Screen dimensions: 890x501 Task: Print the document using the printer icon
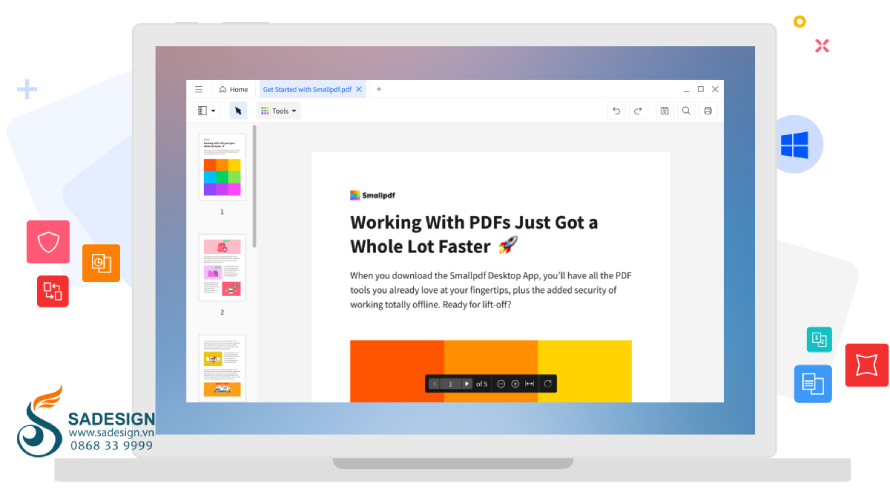[x=708, y=111]
